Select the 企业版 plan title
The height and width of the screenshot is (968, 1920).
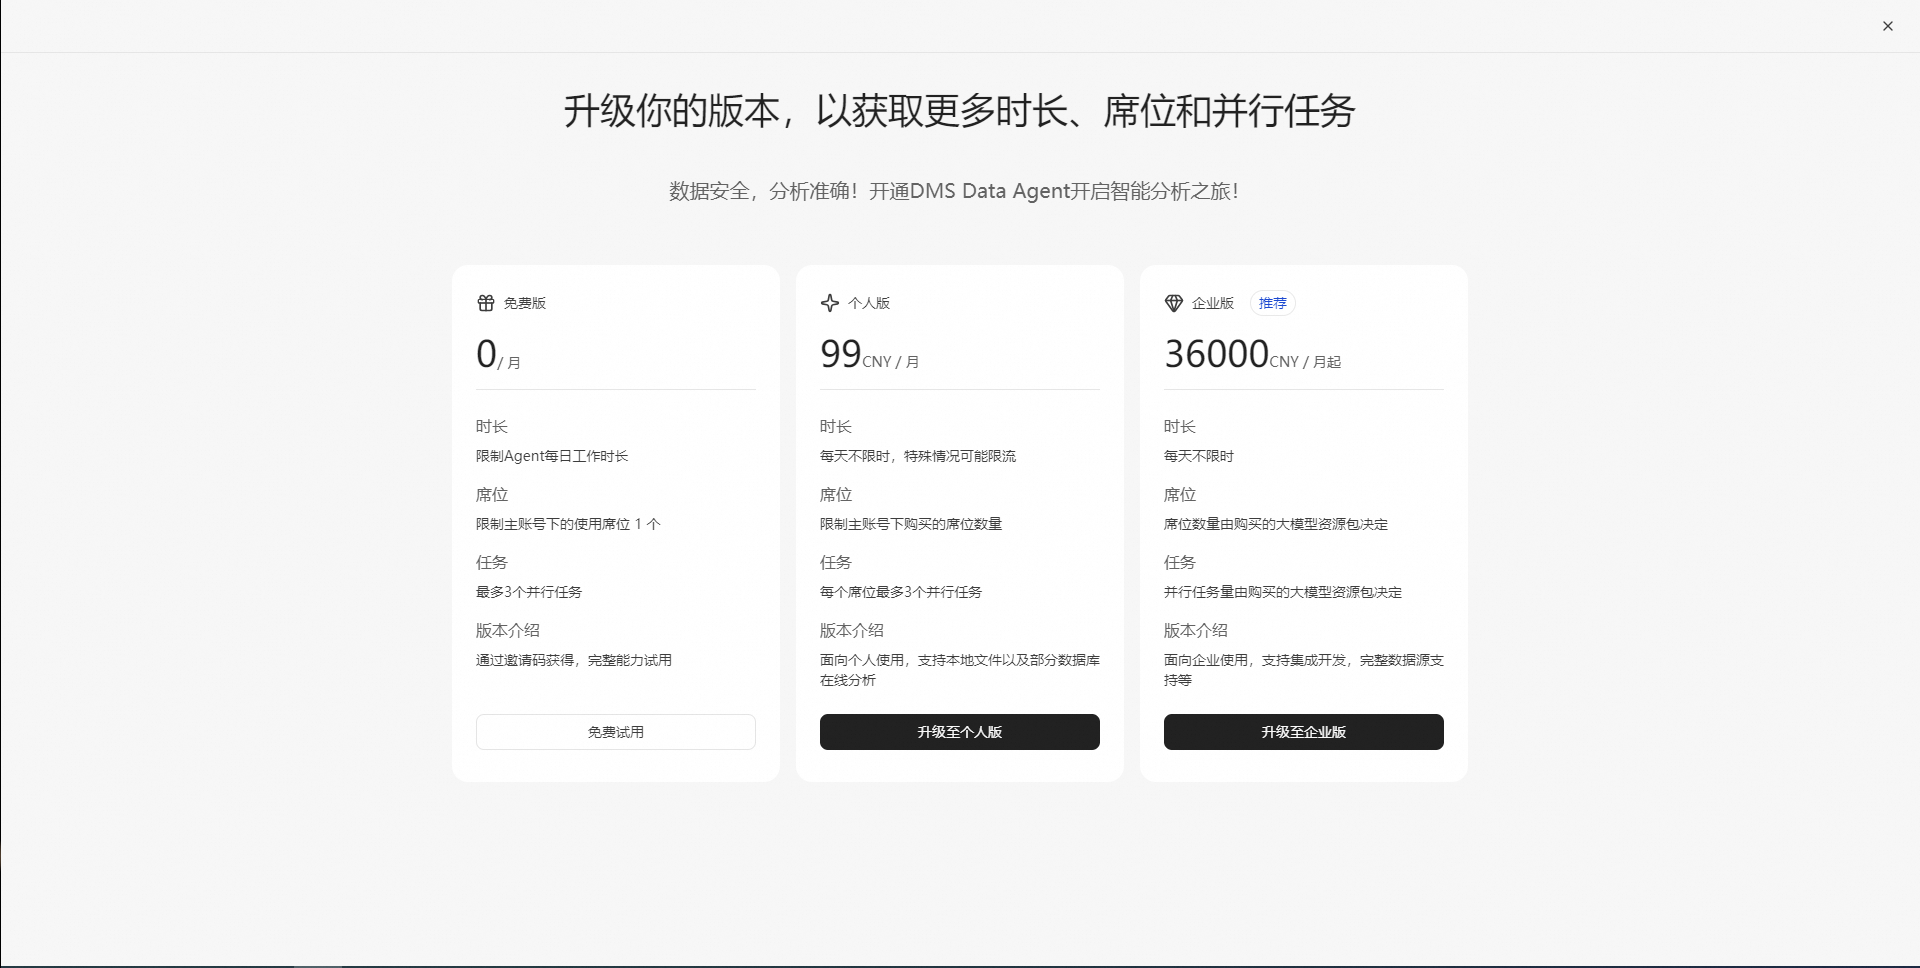[1213, 303]
